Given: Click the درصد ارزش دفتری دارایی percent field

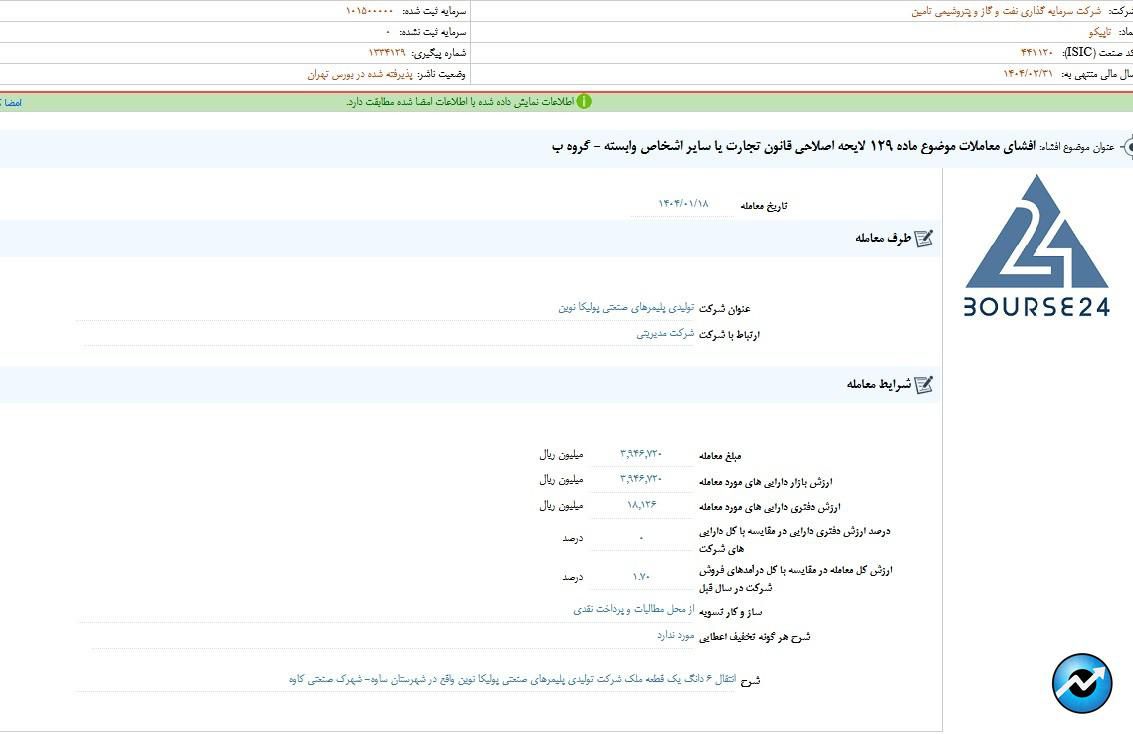Looking at the screenshot, I should coord(641,537).
